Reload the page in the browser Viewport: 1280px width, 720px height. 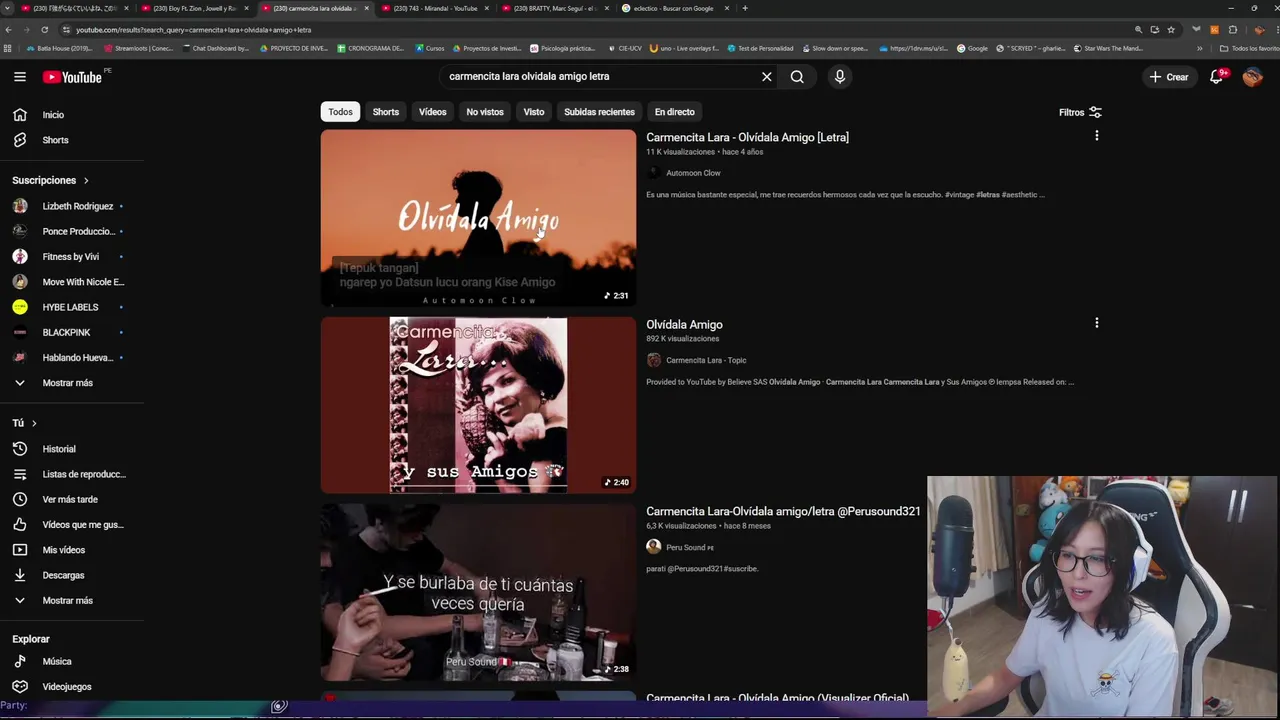click(x=44, y=30)
